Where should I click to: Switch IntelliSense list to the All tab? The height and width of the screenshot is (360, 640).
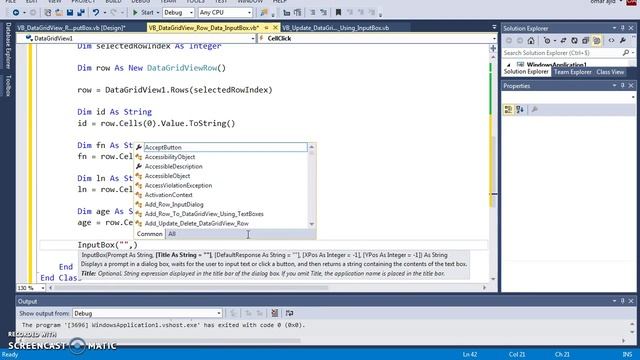[172, 234]
